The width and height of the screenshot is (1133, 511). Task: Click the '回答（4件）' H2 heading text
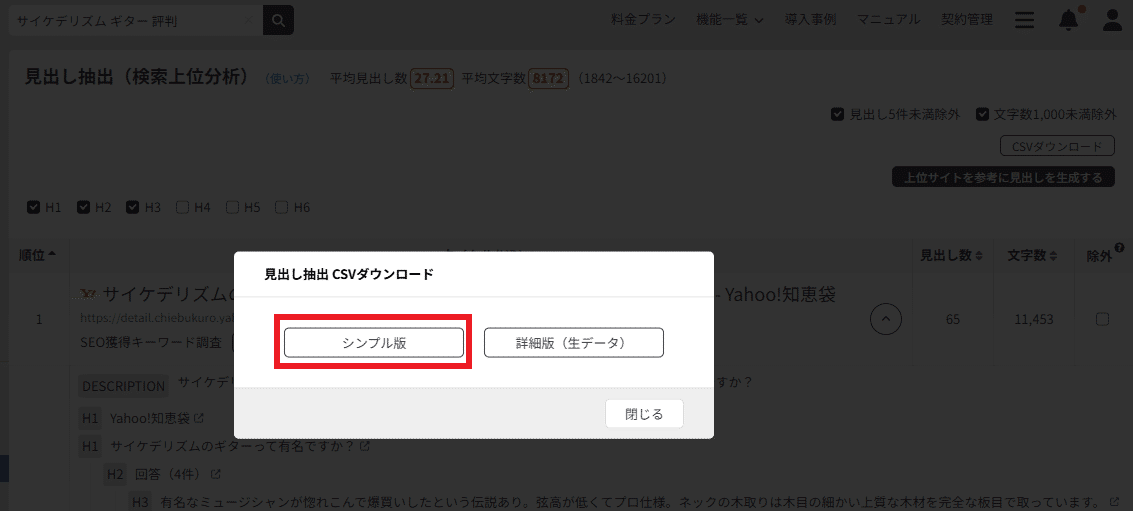click(x=171, y=475)
